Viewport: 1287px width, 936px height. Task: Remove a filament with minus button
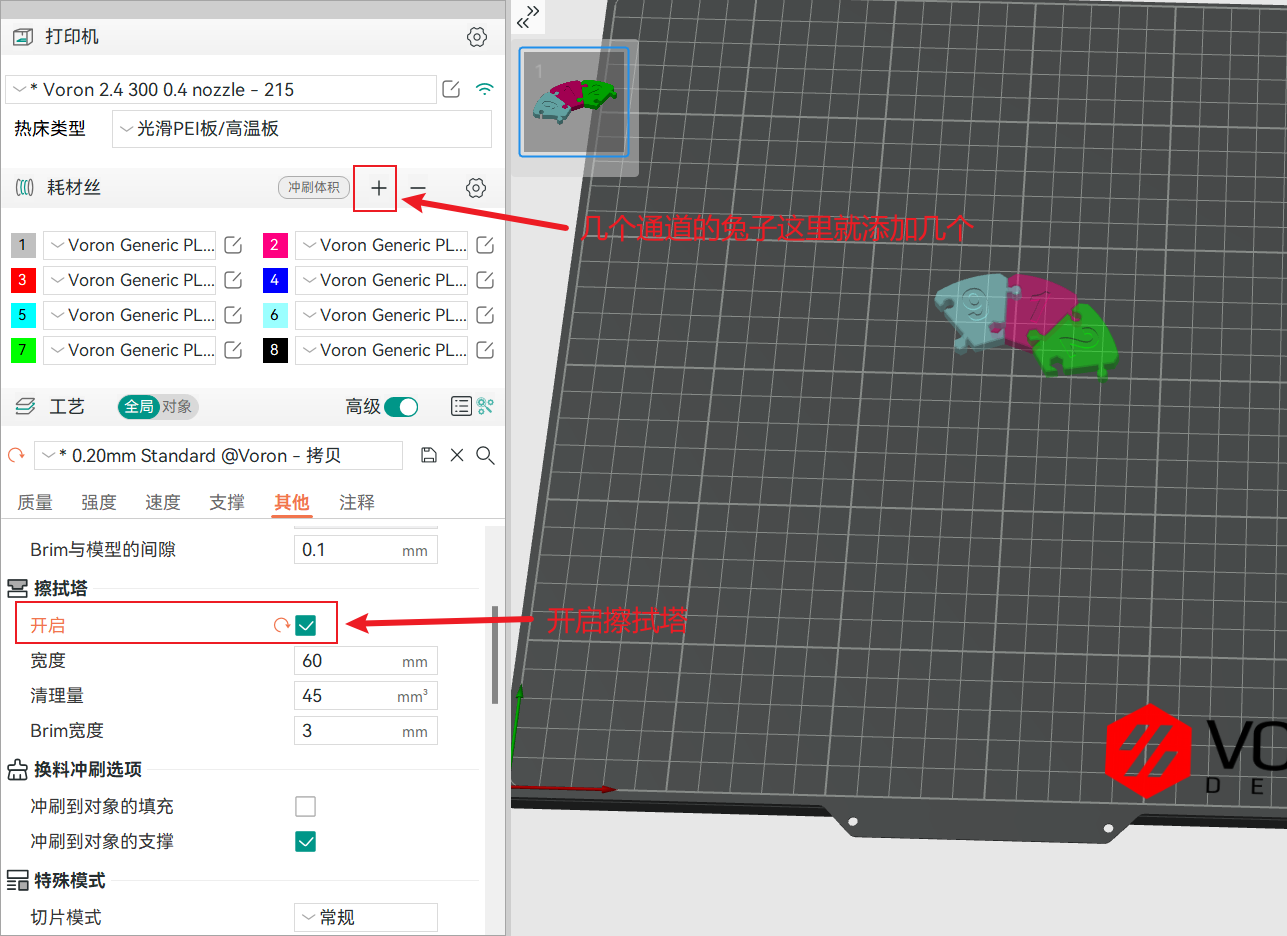(x=418, y=188)
